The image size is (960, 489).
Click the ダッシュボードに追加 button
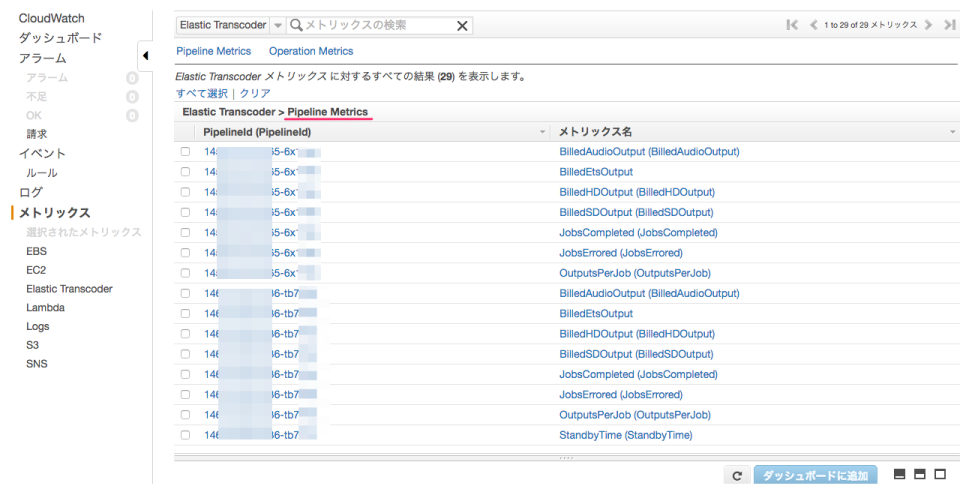(x=815, y=476)
